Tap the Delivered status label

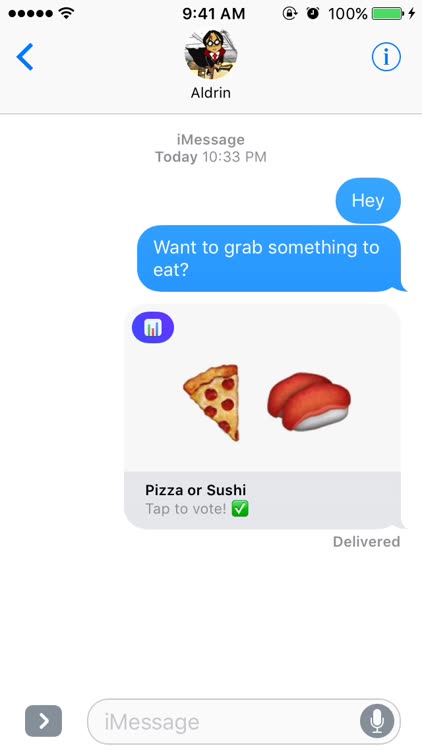(366, 541)
